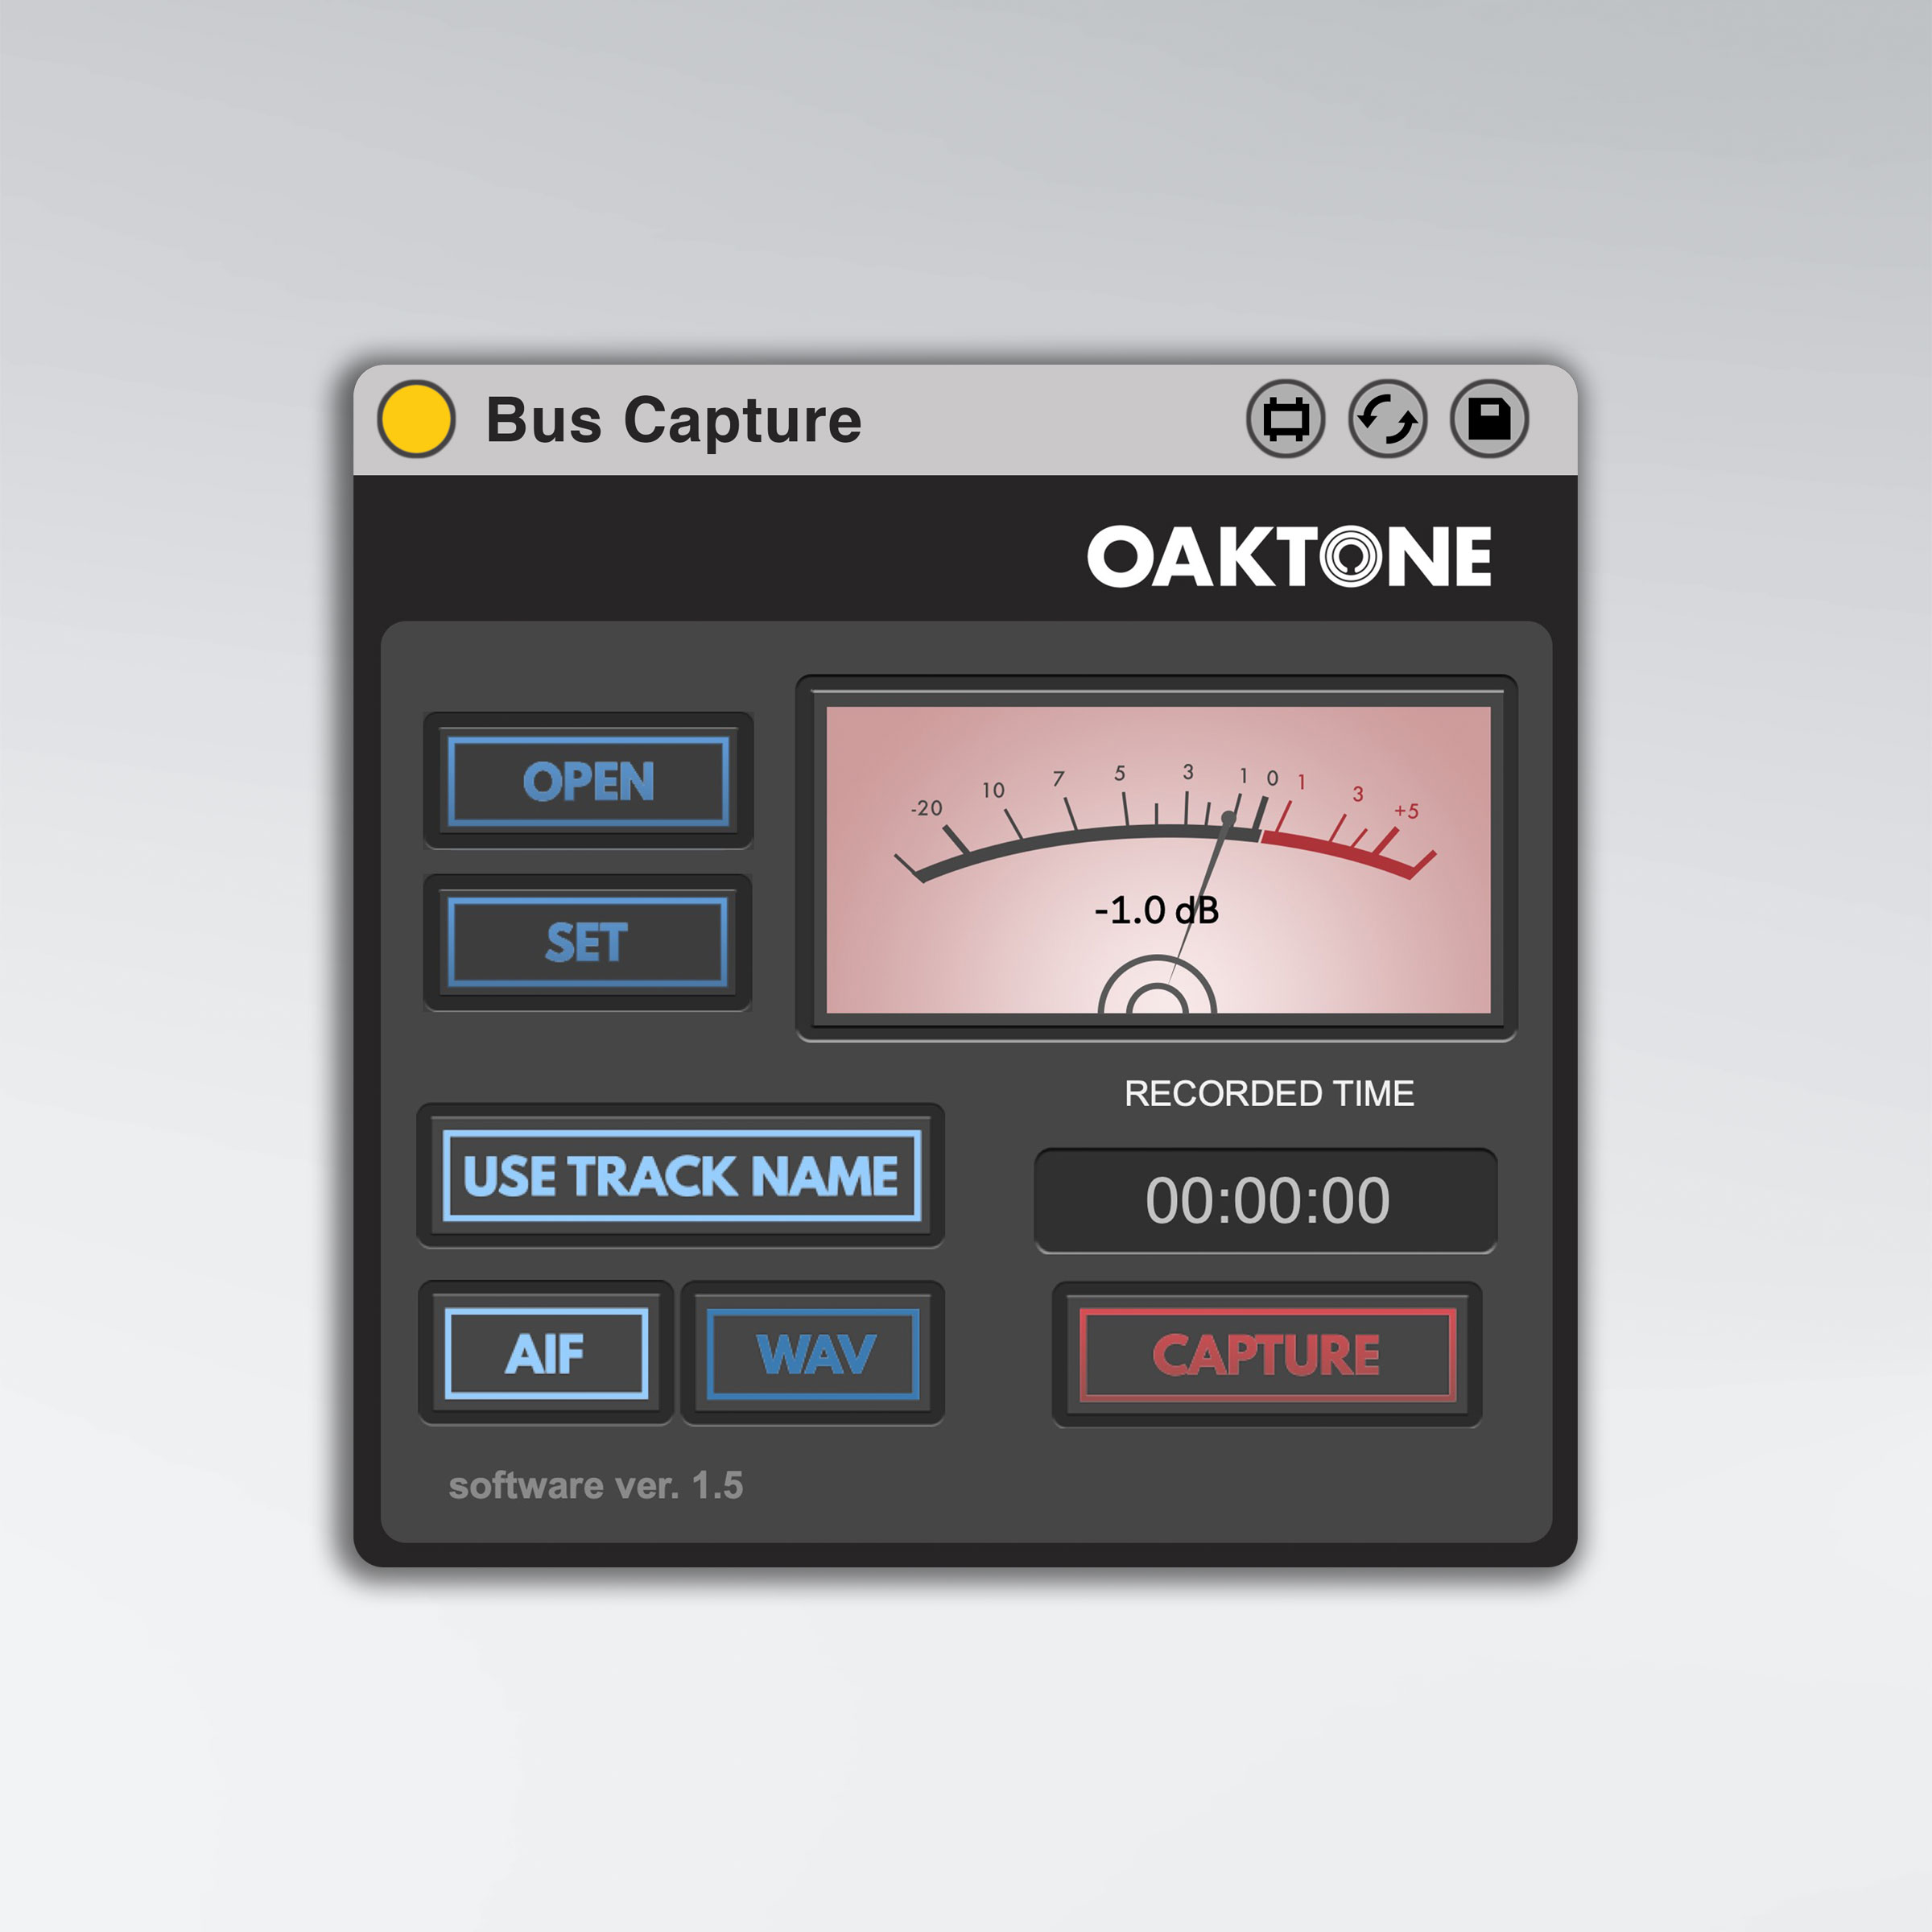
Task: Click the ring emblem inside OAKTONE logo
Action: pos(1351,556)
